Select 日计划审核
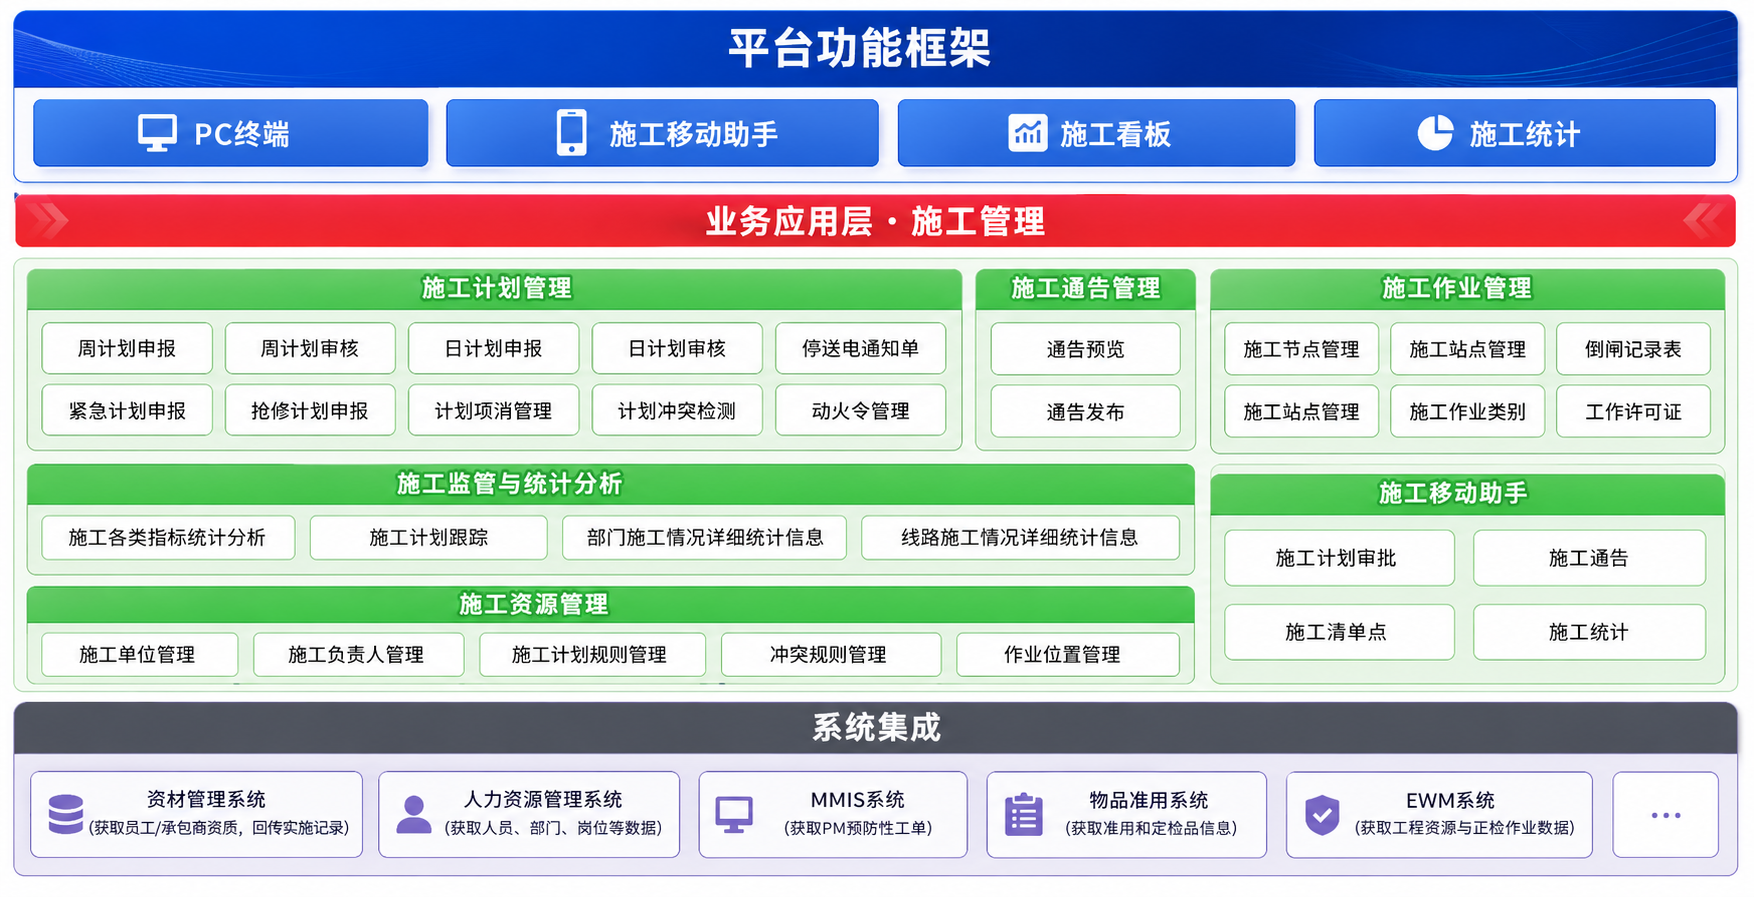The height and width of the screenshot is (897, 1754). [677, 348]
